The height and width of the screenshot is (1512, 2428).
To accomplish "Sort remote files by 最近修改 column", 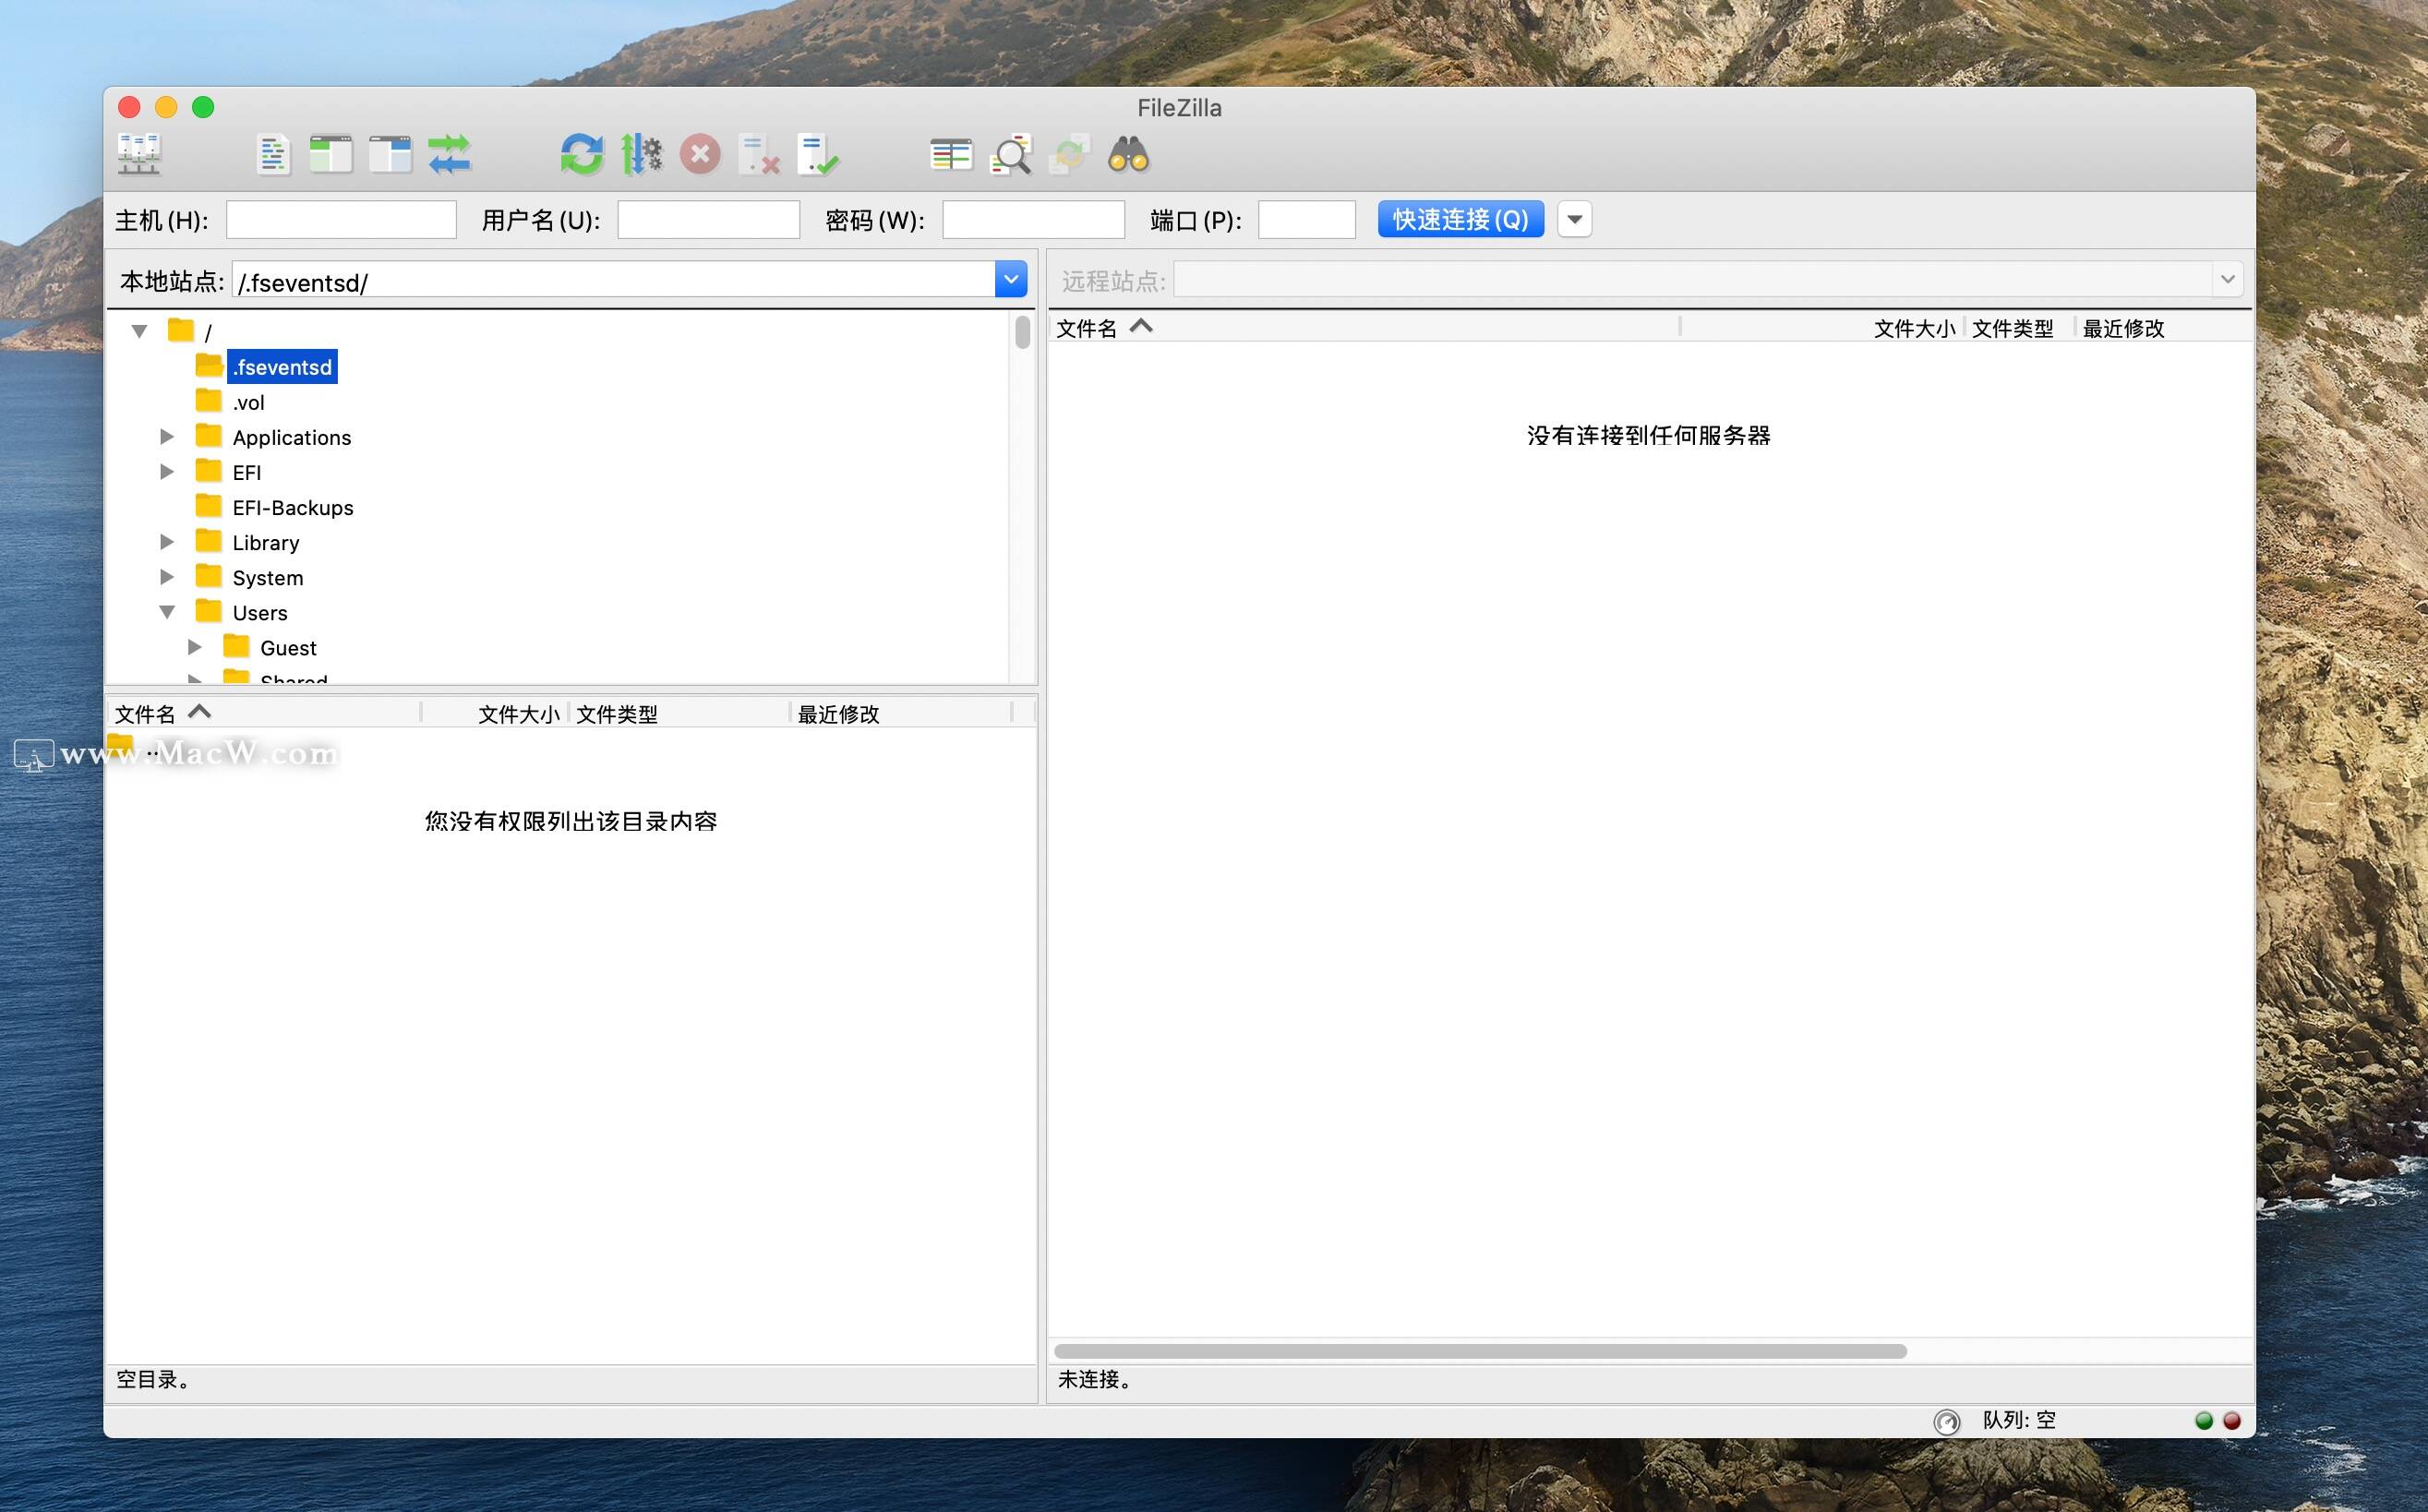I will [2162, 328].
